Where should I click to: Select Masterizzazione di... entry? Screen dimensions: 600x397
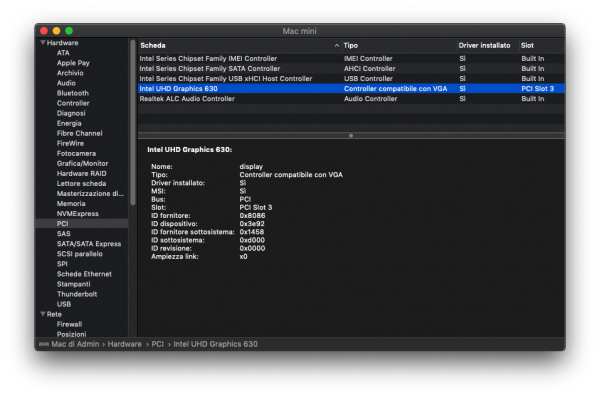90,193
